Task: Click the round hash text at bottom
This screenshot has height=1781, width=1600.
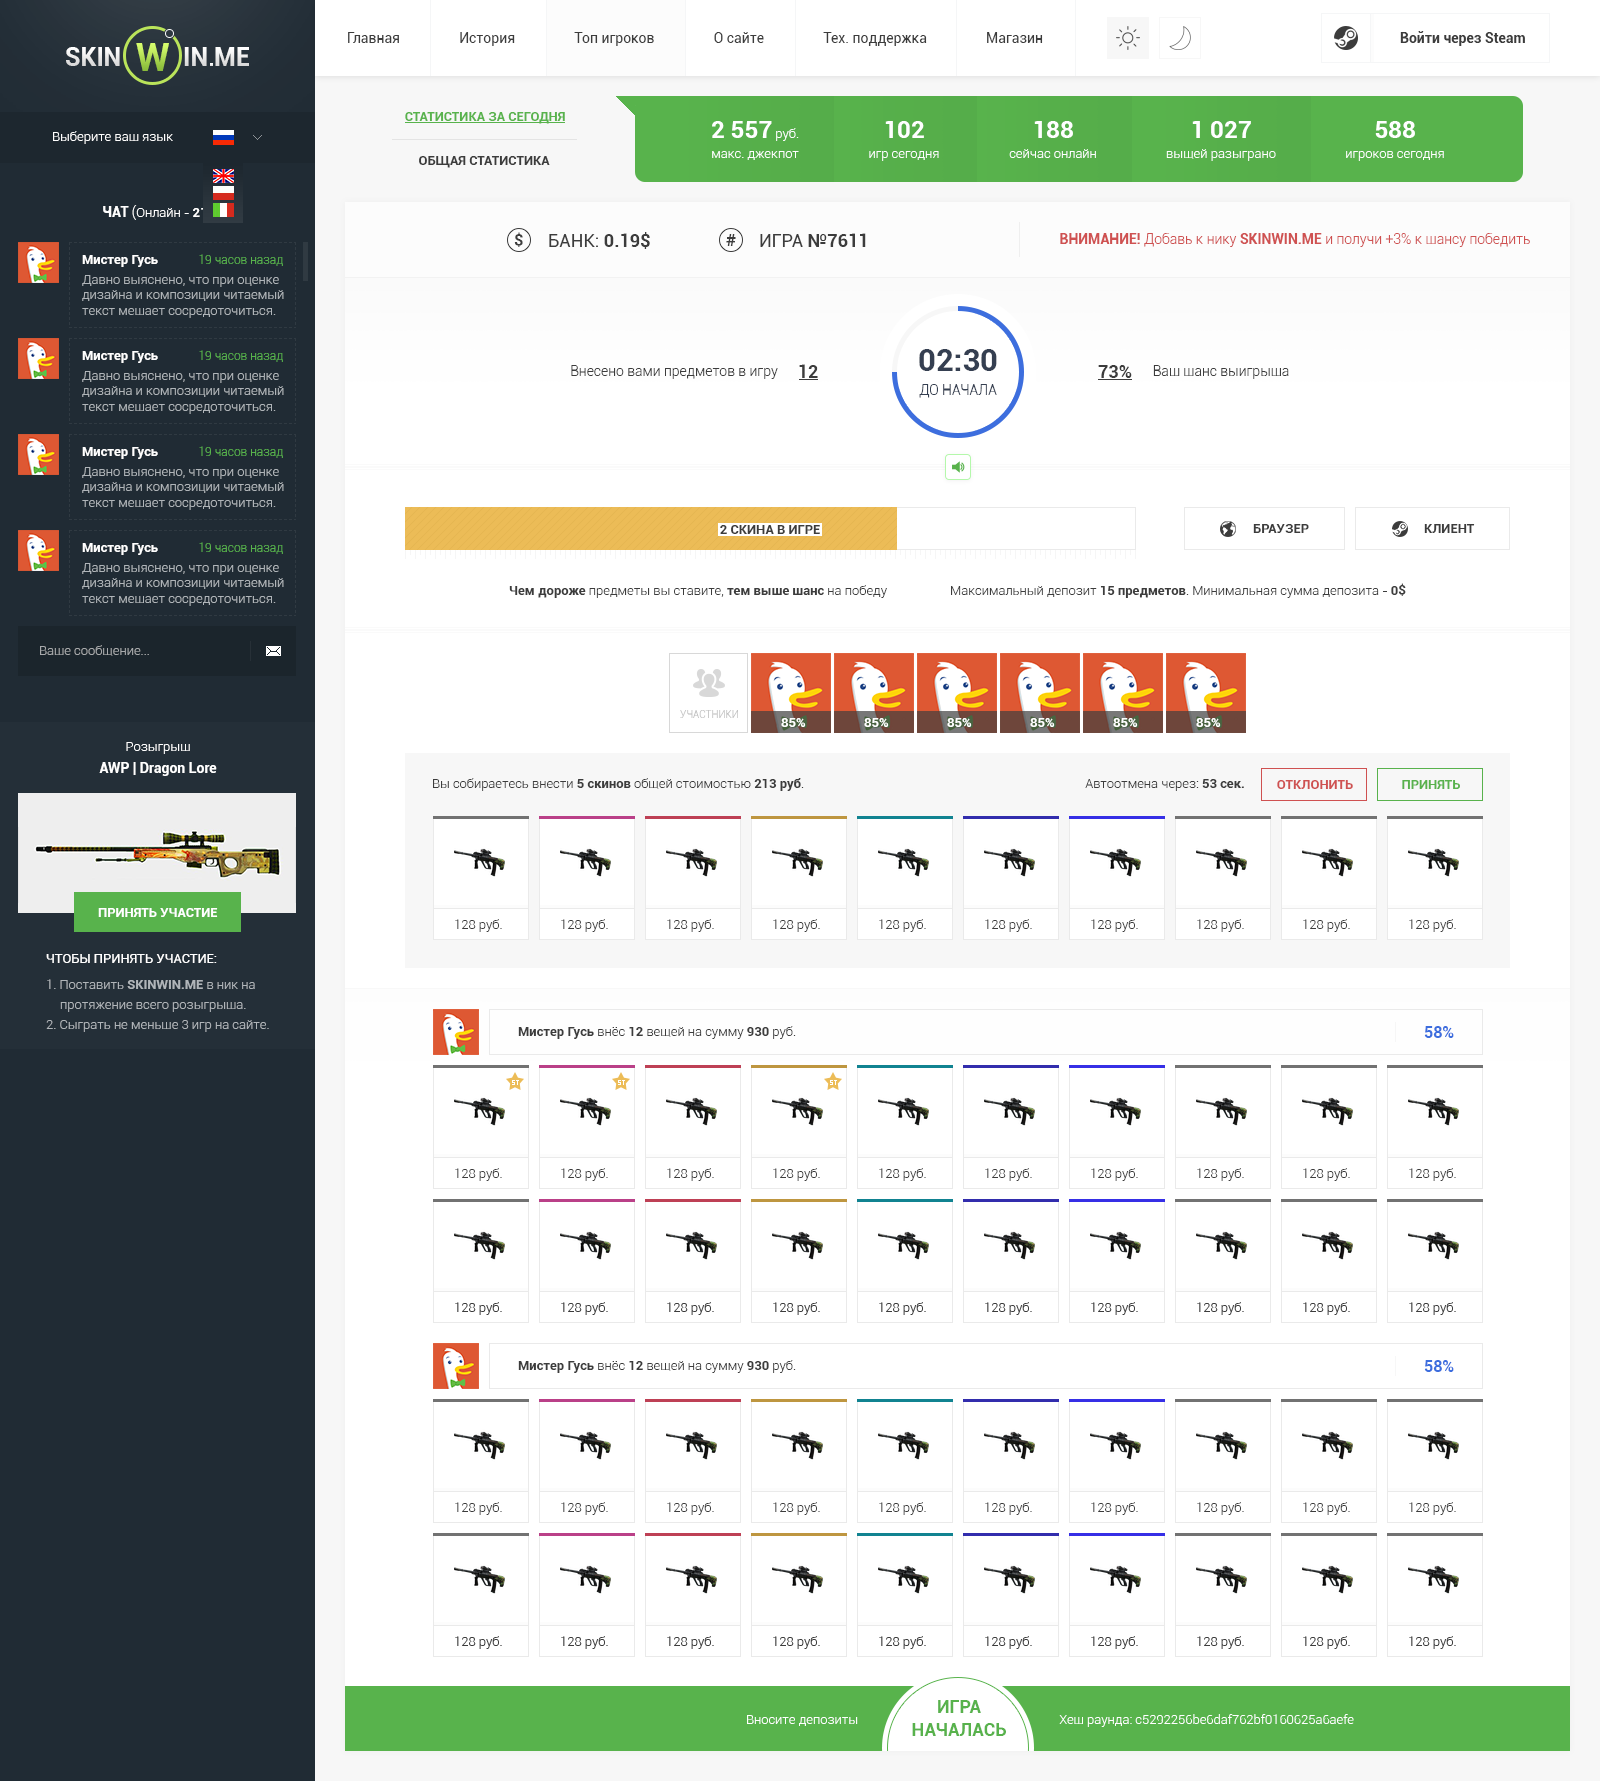Action: point(1206,1720)
